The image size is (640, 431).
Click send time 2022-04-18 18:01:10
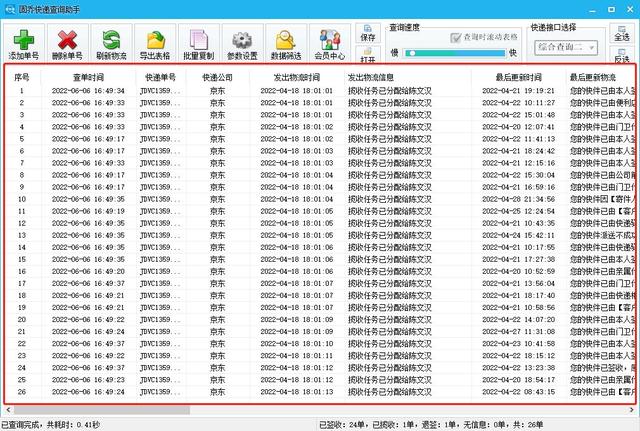(x=297, y=344)
